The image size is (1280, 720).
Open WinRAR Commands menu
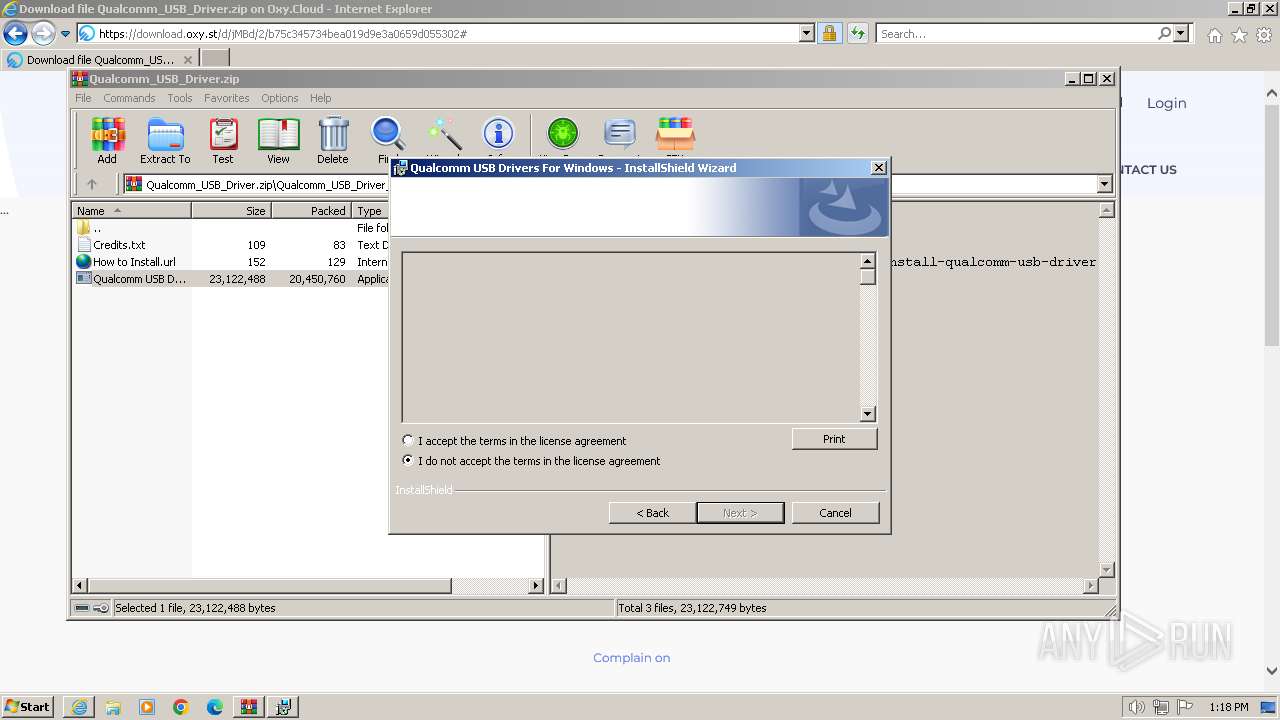click(129, 98)
